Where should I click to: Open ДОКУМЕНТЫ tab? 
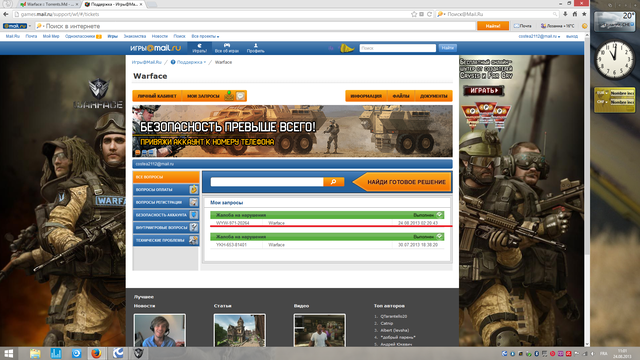433,96
